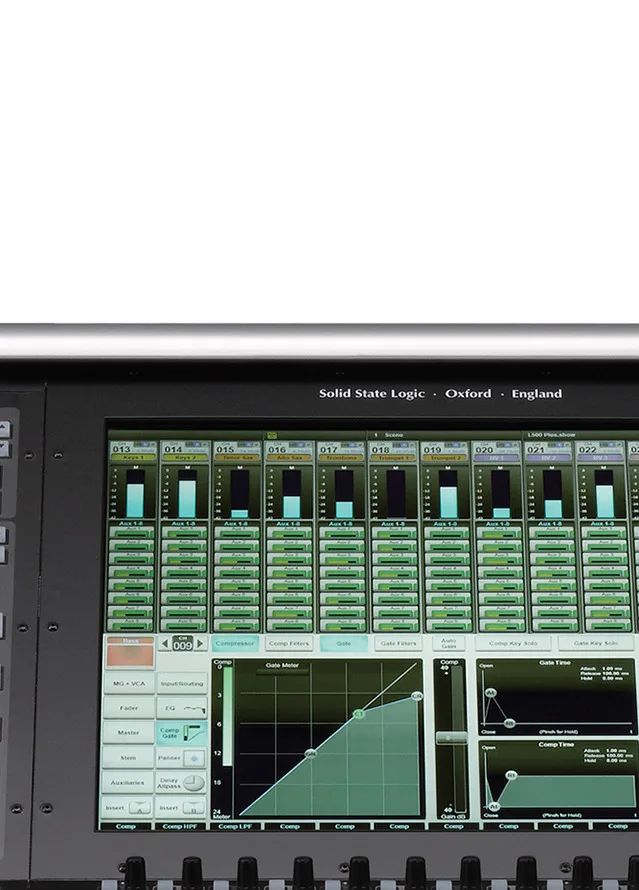
Task: Select the GR handle on compressor curve
Action: [310, 754]
